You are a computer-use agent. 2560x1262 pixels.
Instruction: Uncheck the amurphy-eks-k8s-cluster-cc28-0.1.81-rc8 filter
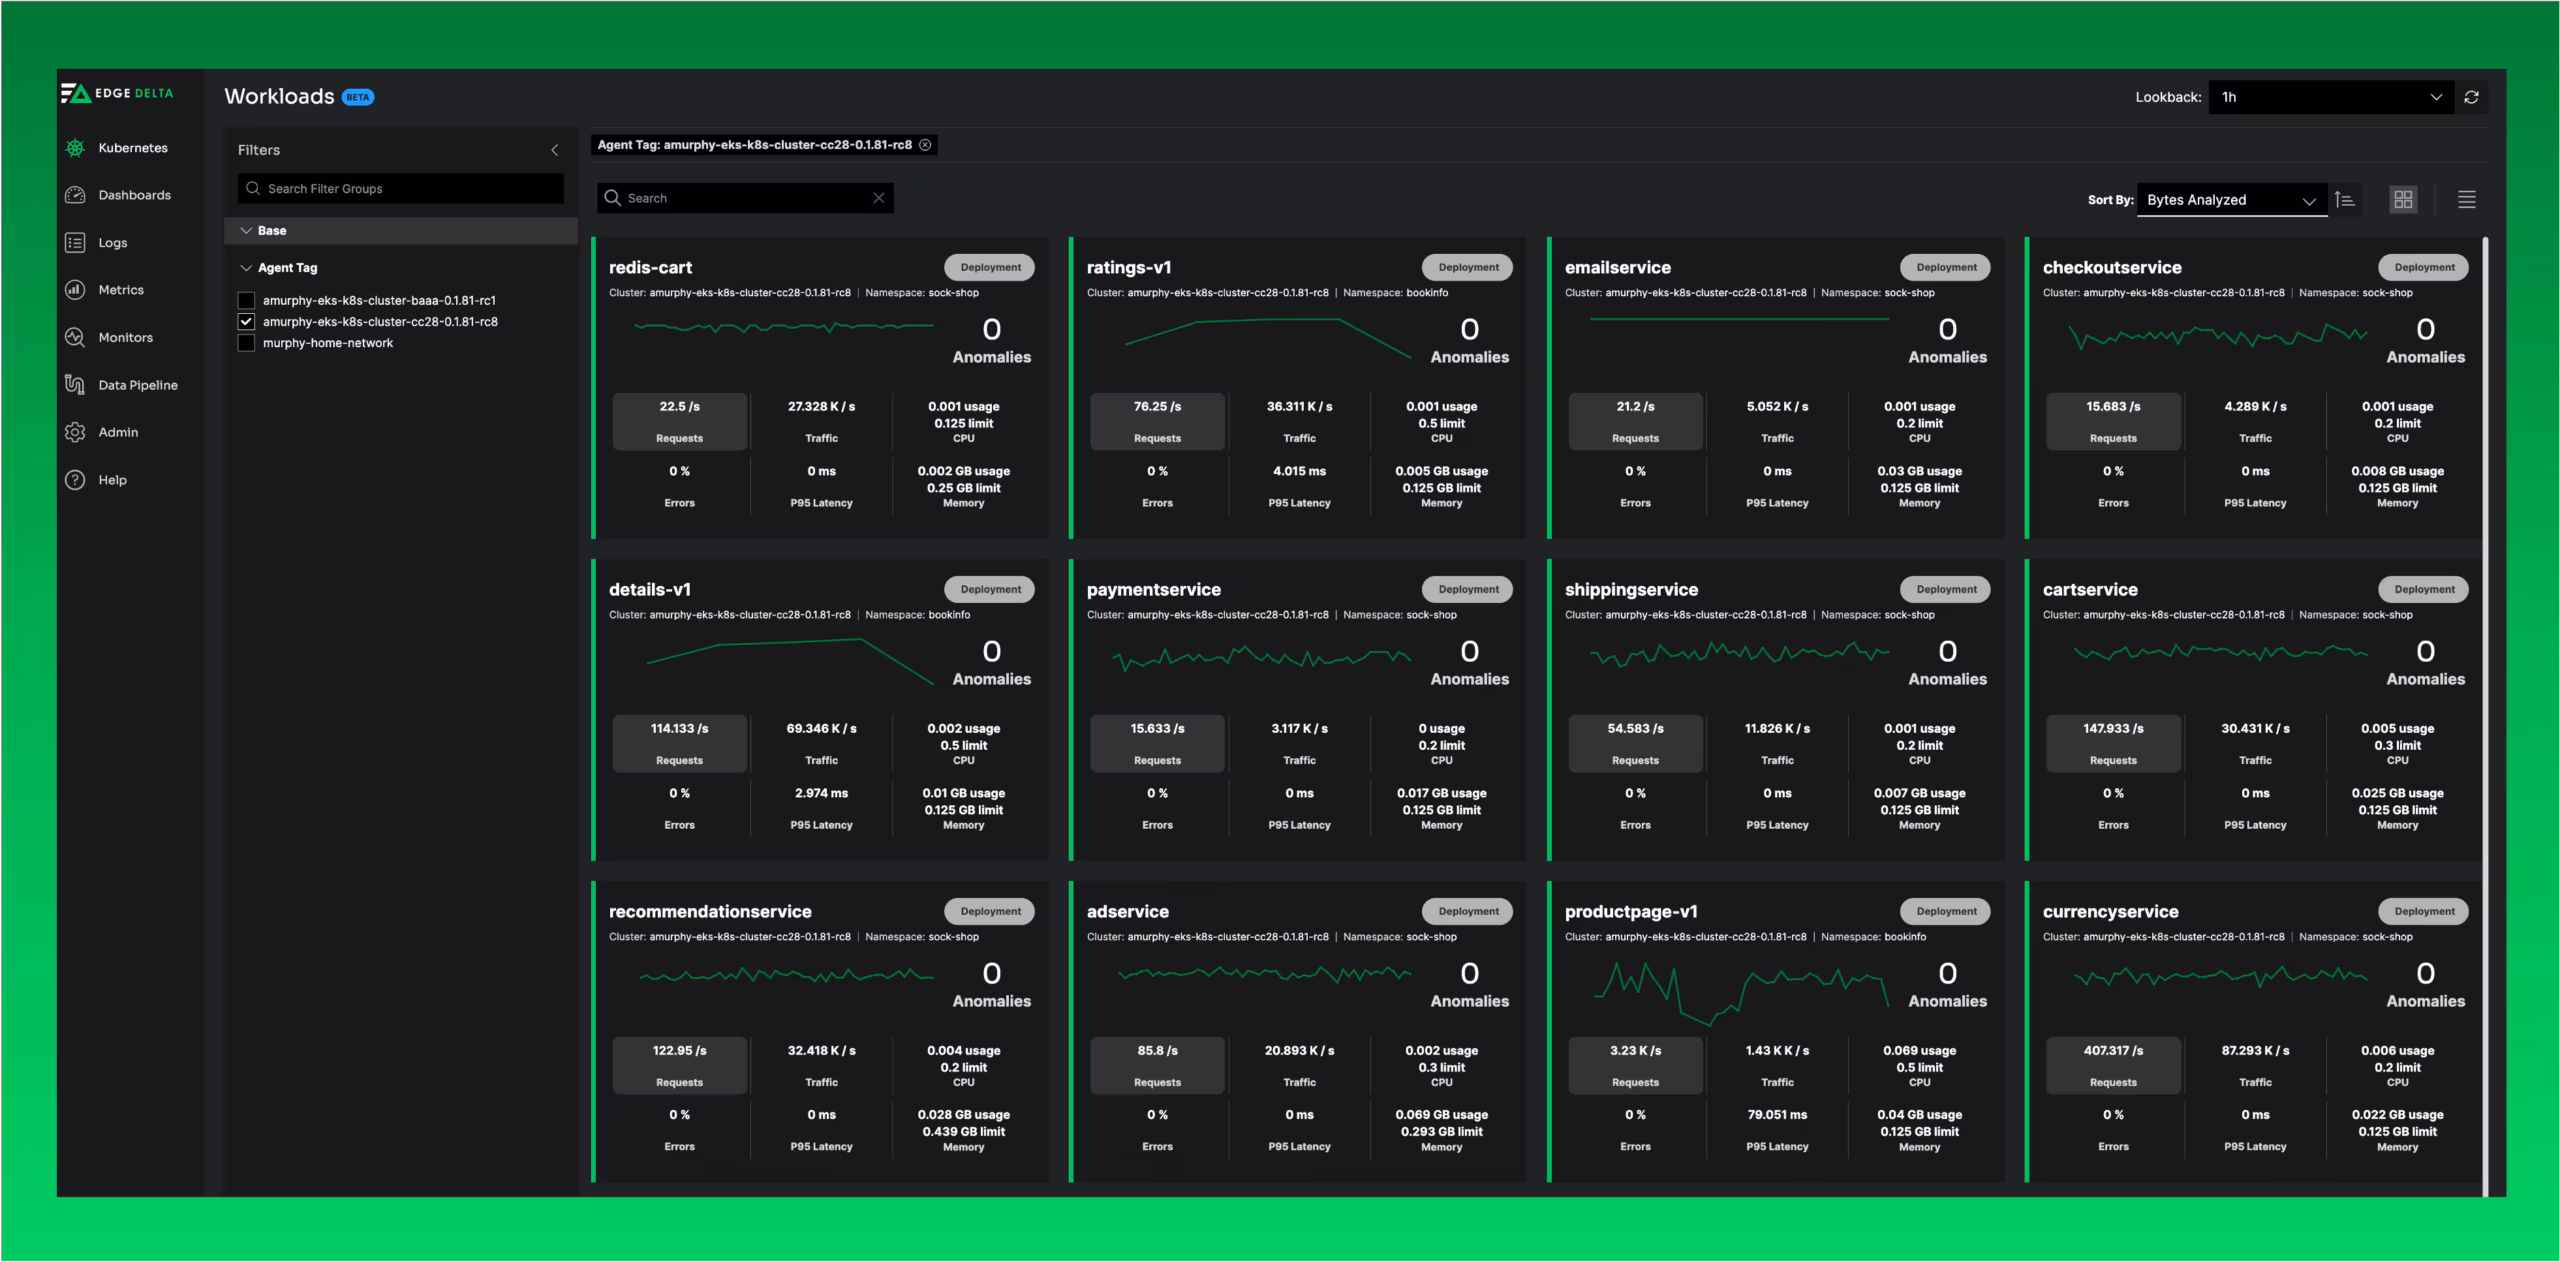(x=246, y=321)
